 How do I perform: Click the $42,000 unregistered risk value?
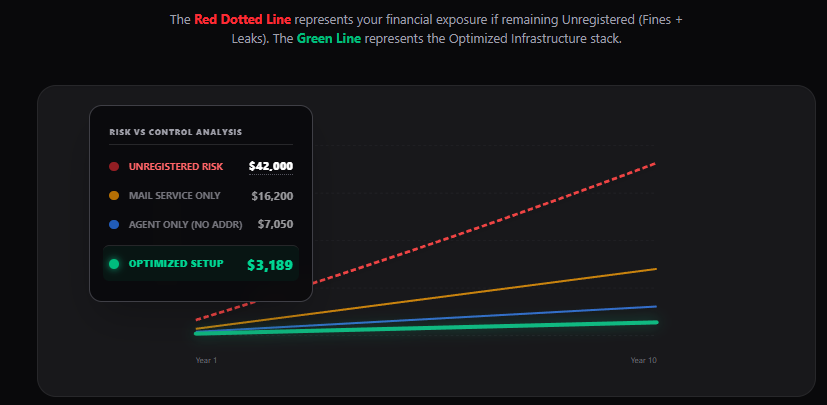tap(271, 166)
